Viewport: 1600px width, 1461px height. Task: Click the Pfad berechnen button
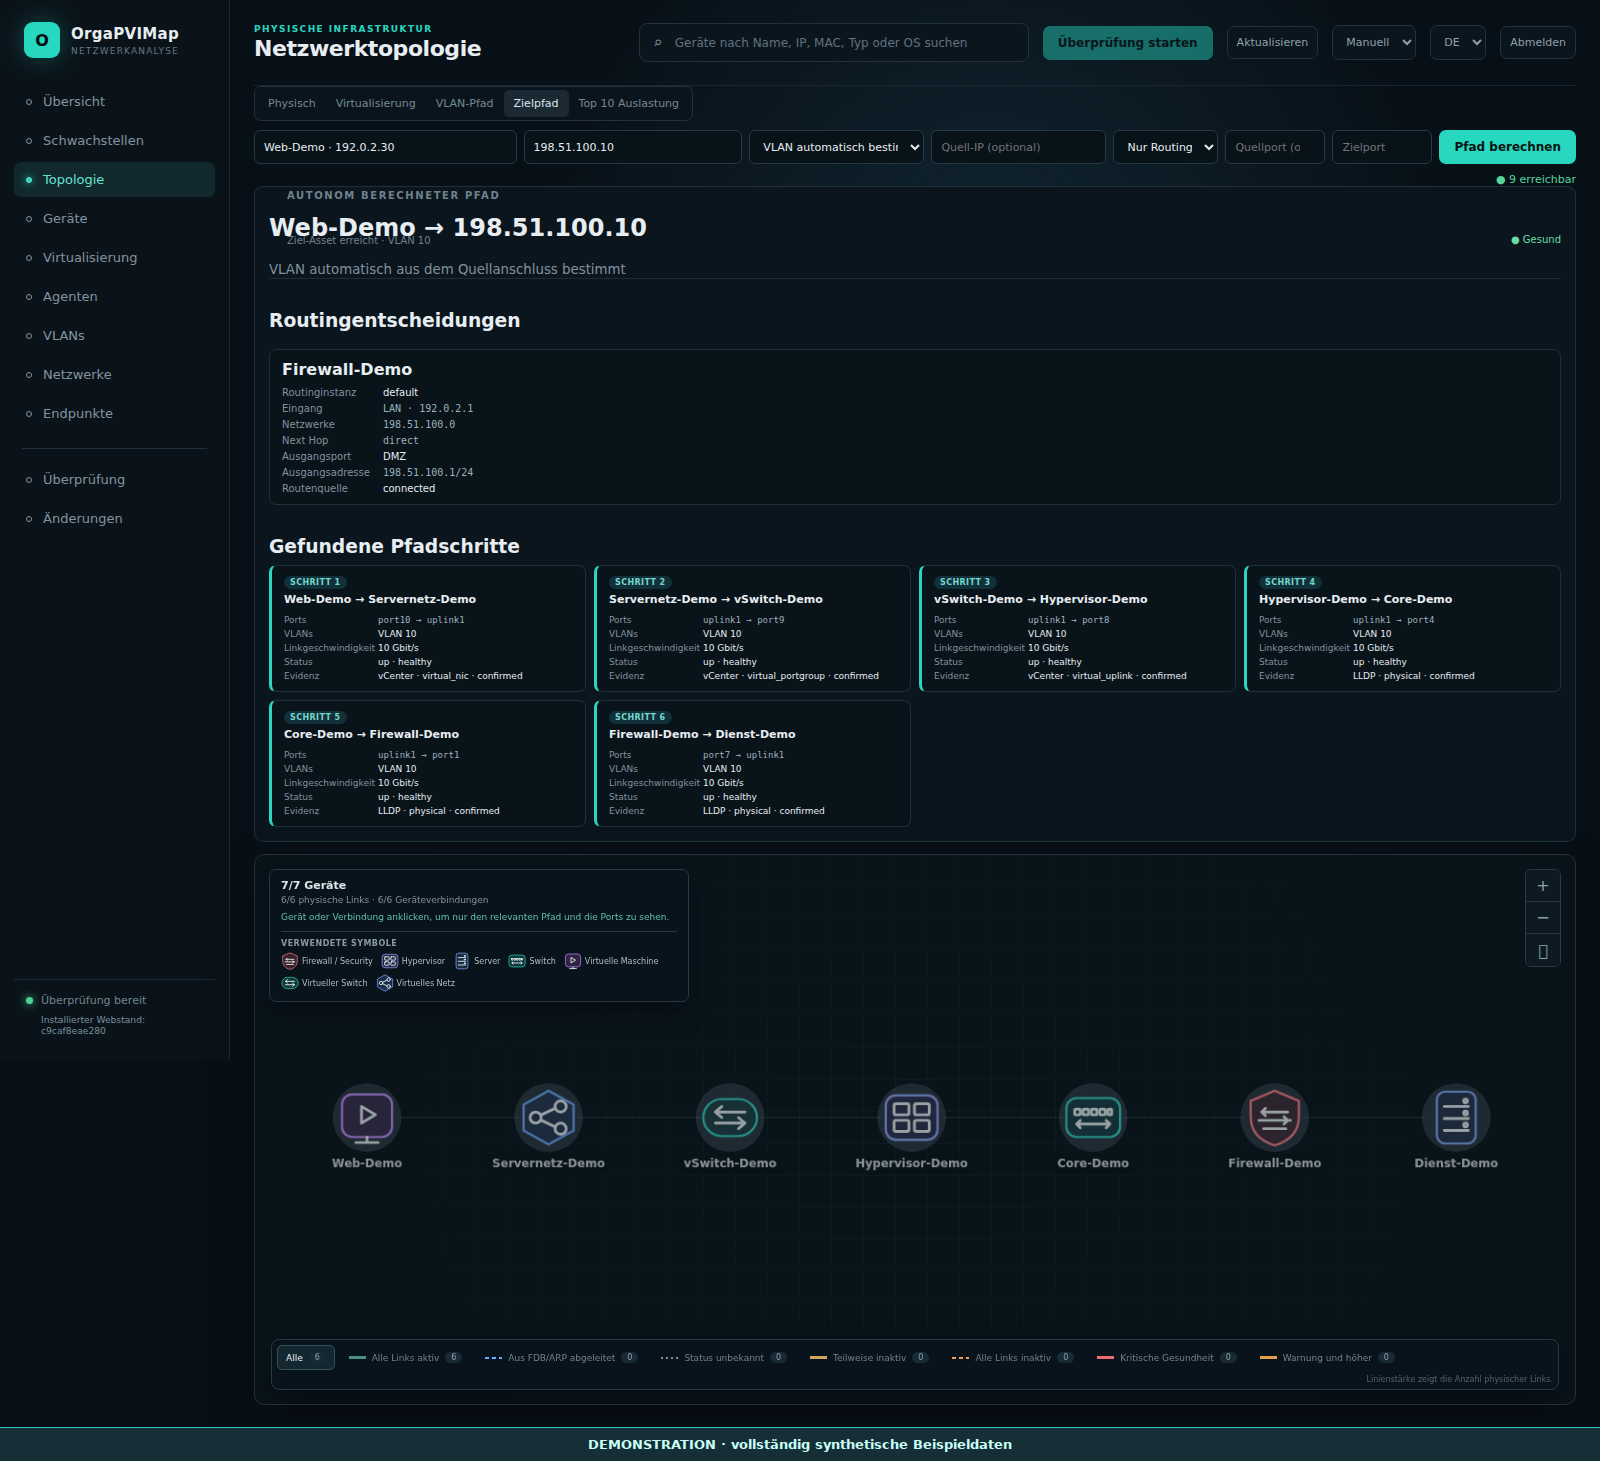pos(1507,147)
